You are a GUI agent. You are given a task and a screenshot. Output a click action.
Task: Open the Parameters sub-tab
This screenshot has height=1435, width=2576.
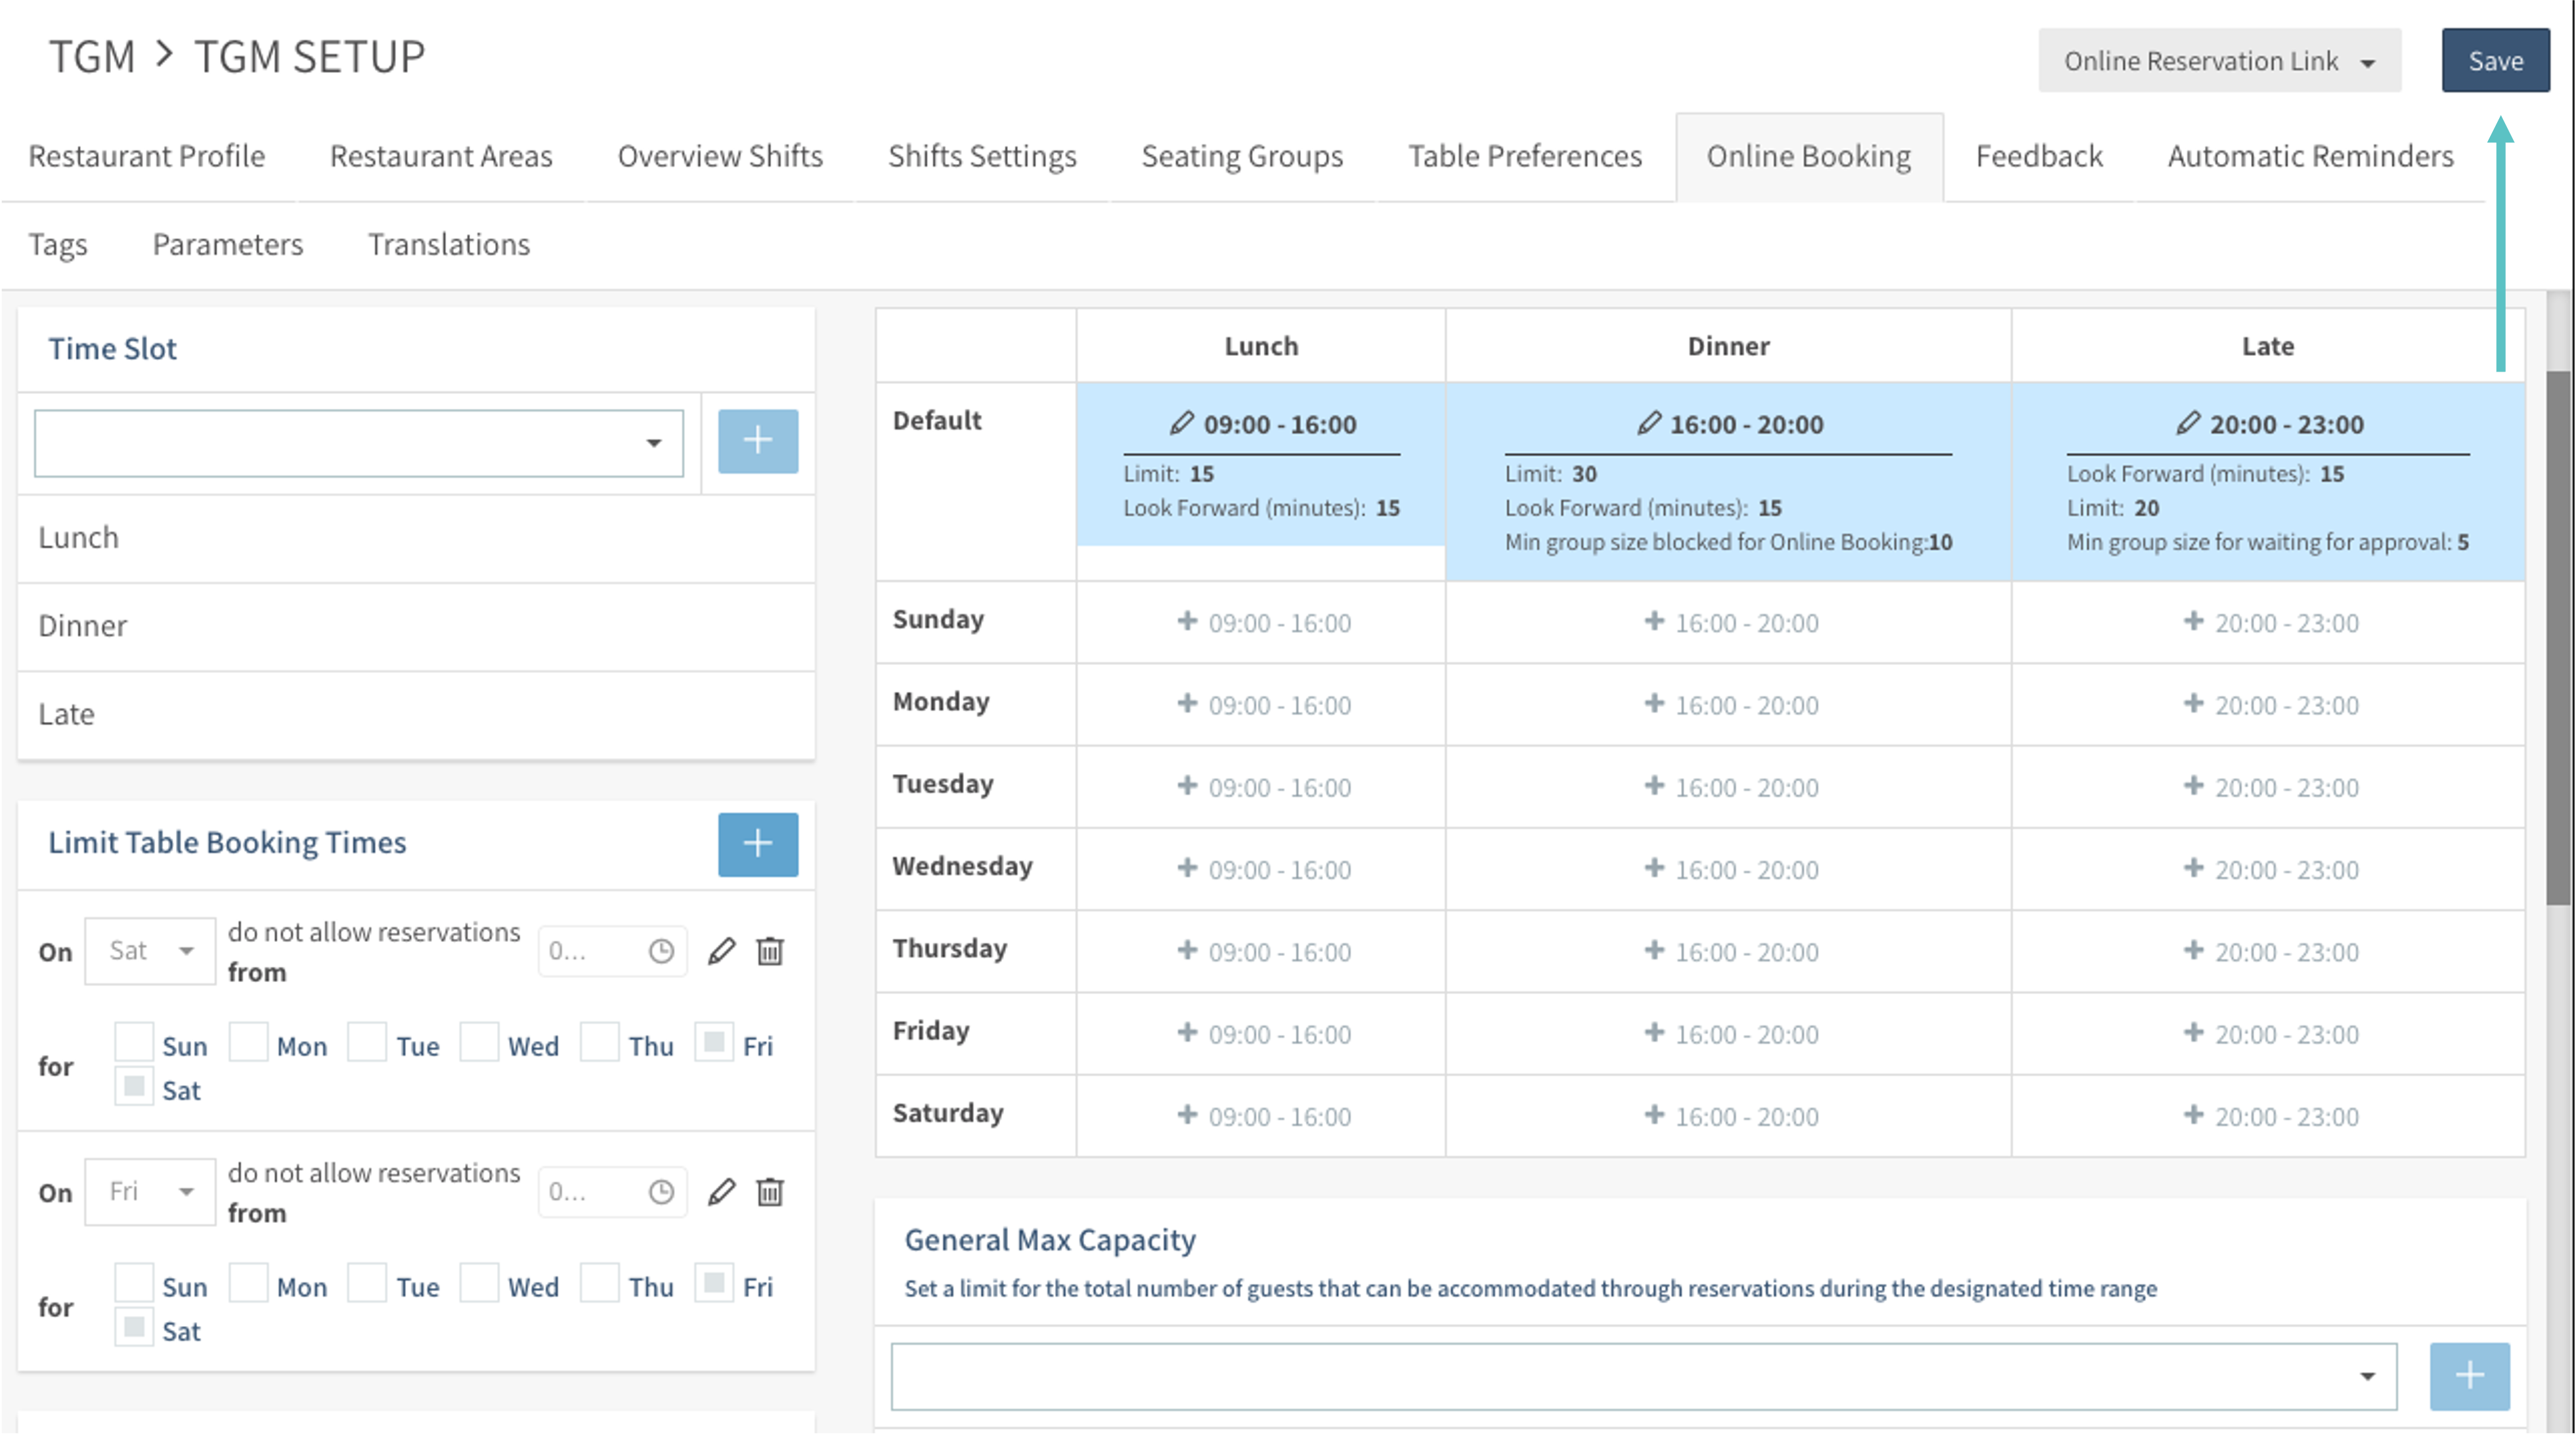[x=227, y=244]
